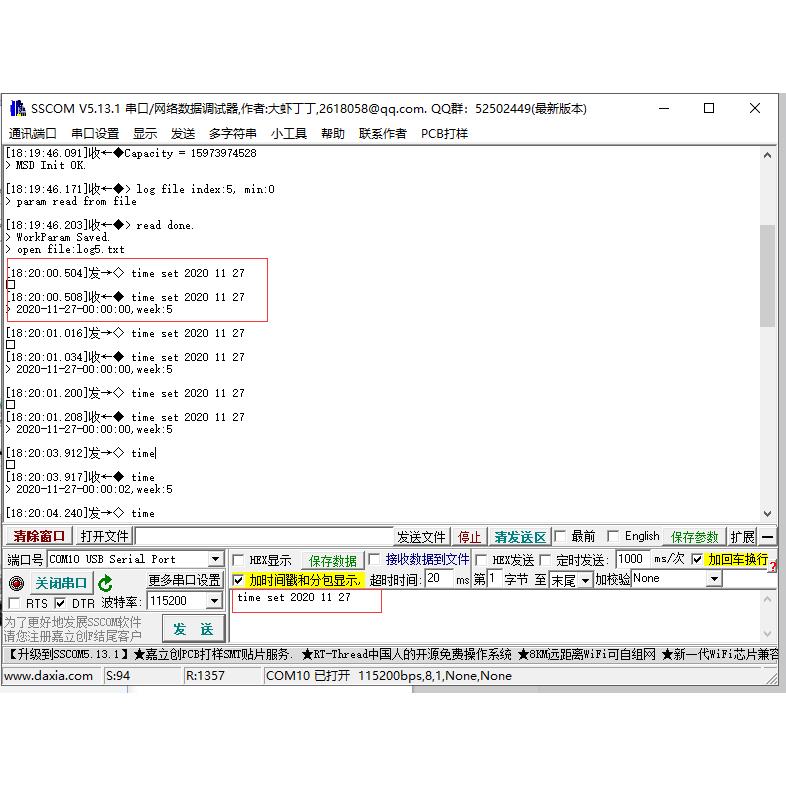Click the 停止 button

[469, 537]
